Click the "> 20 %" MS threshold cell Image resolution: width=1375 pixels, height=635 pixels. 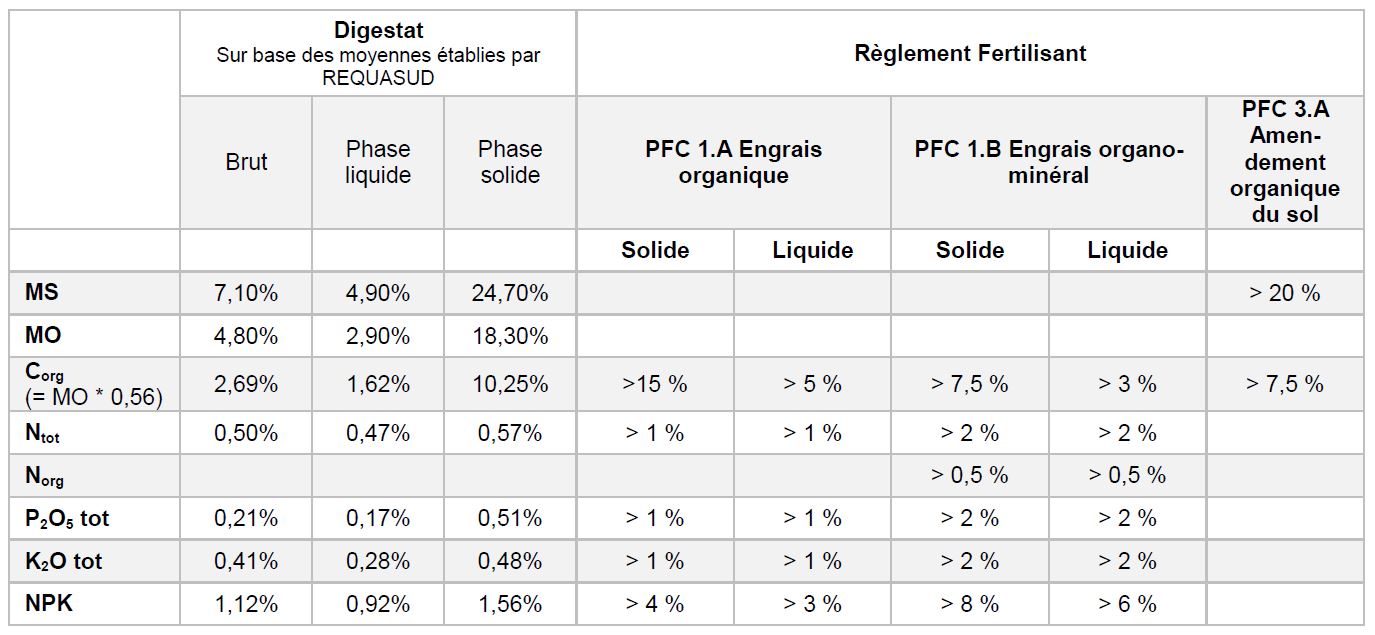click(1284, 293)
